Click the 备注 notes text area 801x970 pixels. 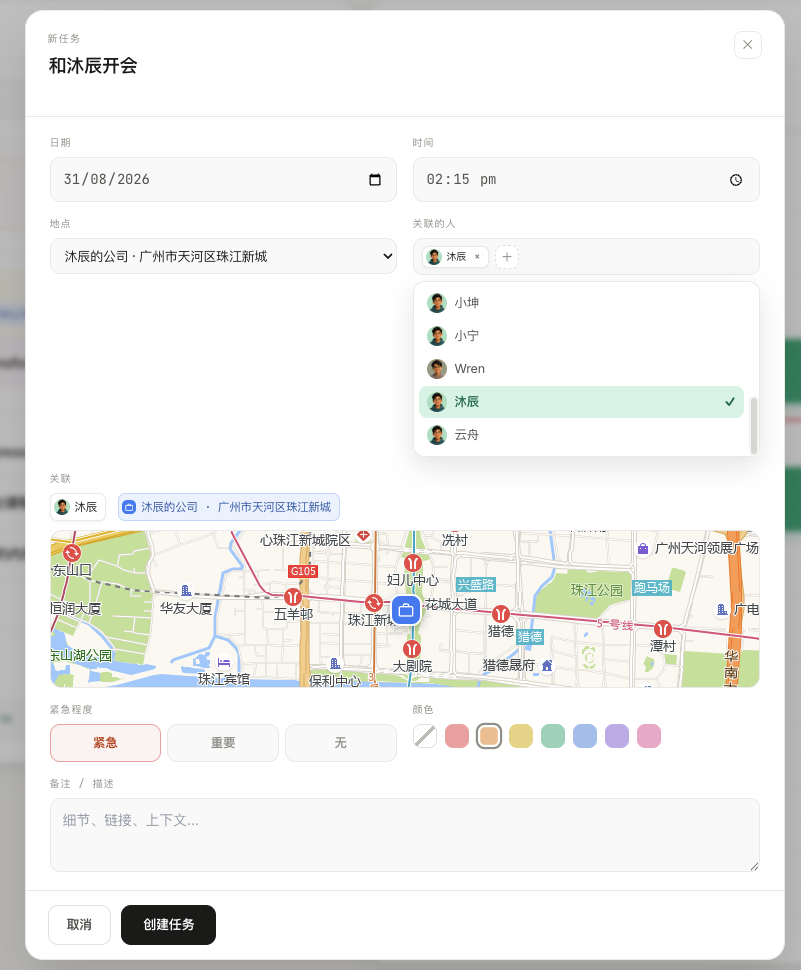405,835
